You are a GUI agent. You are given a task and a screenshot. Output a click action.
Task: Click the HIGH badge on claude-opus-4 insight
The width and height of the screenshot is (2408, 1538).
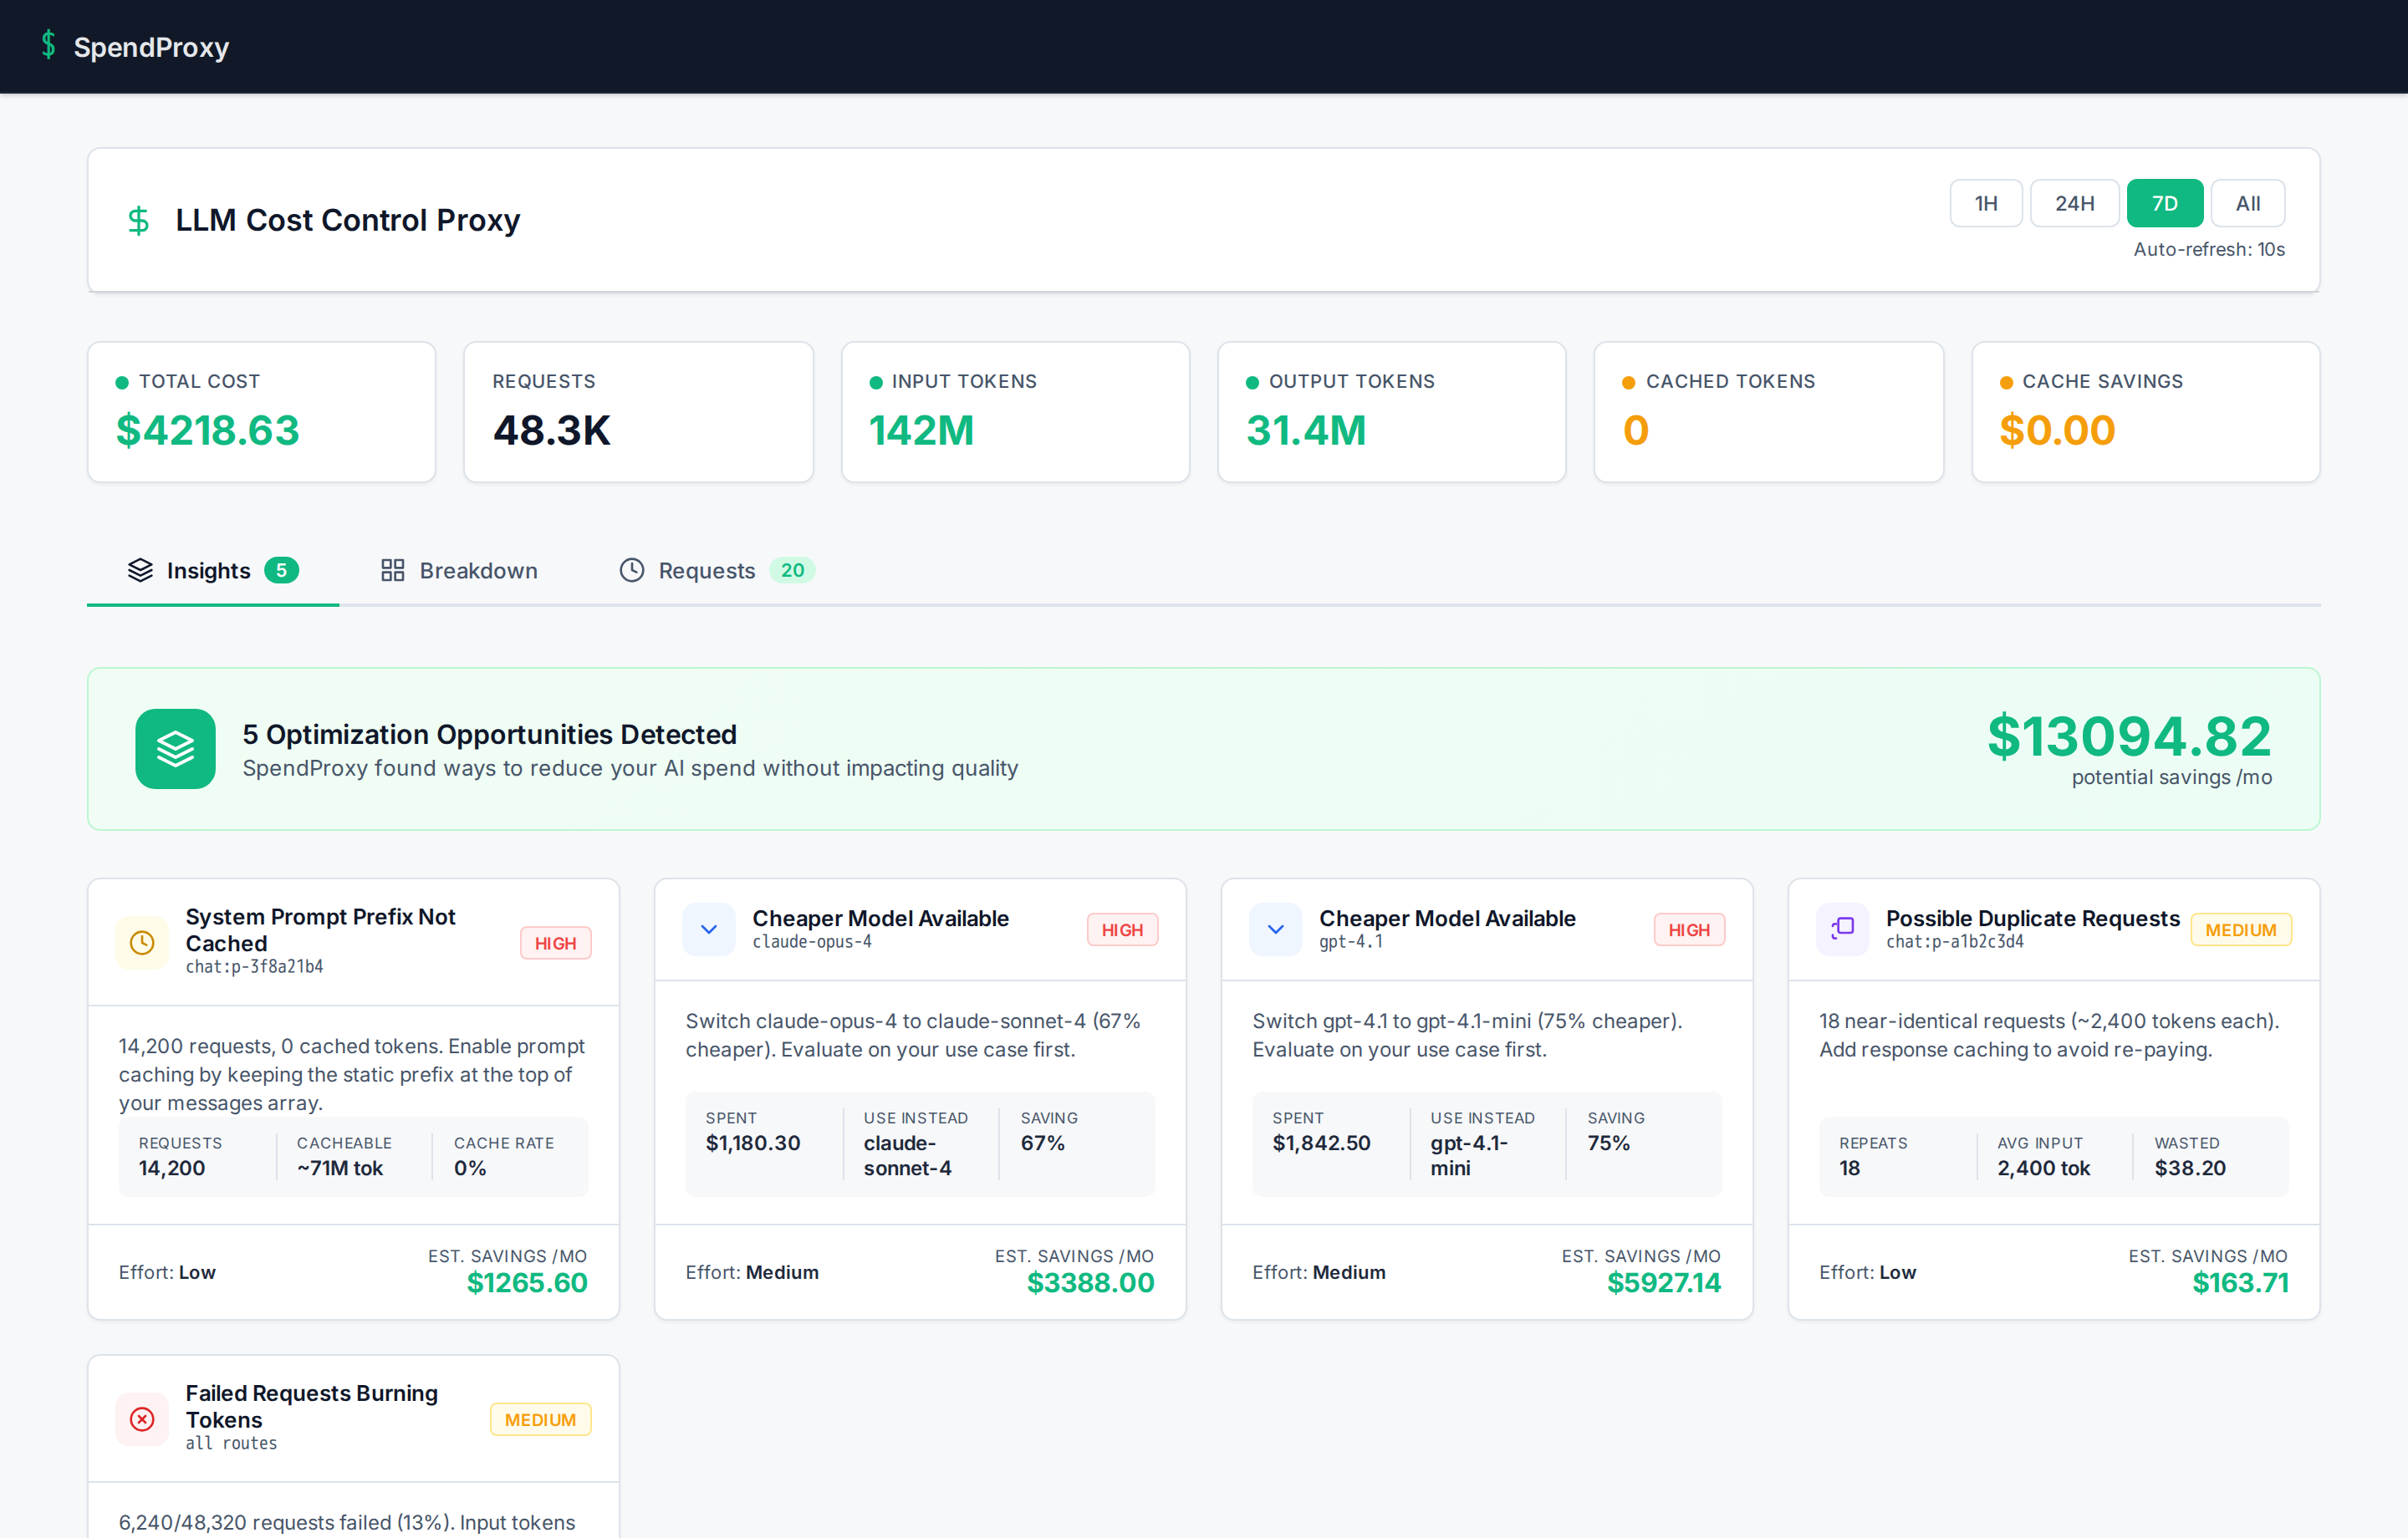click(x=1122, y=929)
